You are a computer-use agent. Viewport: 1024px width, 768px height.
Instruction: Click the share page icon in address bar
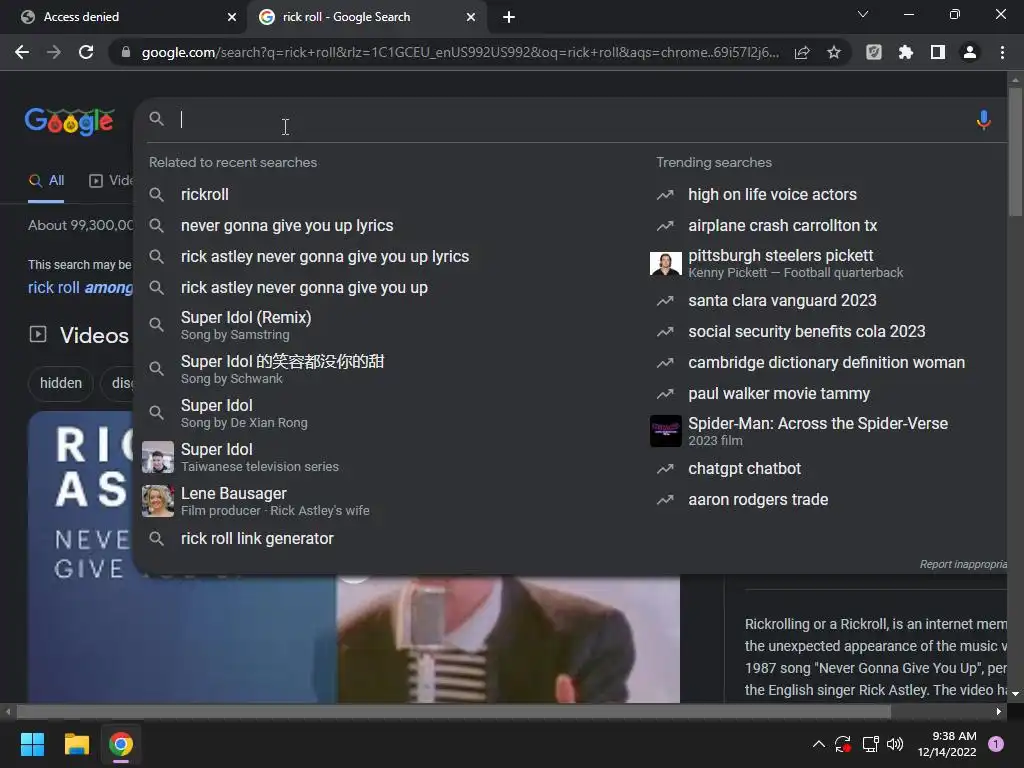click(802, 52)
